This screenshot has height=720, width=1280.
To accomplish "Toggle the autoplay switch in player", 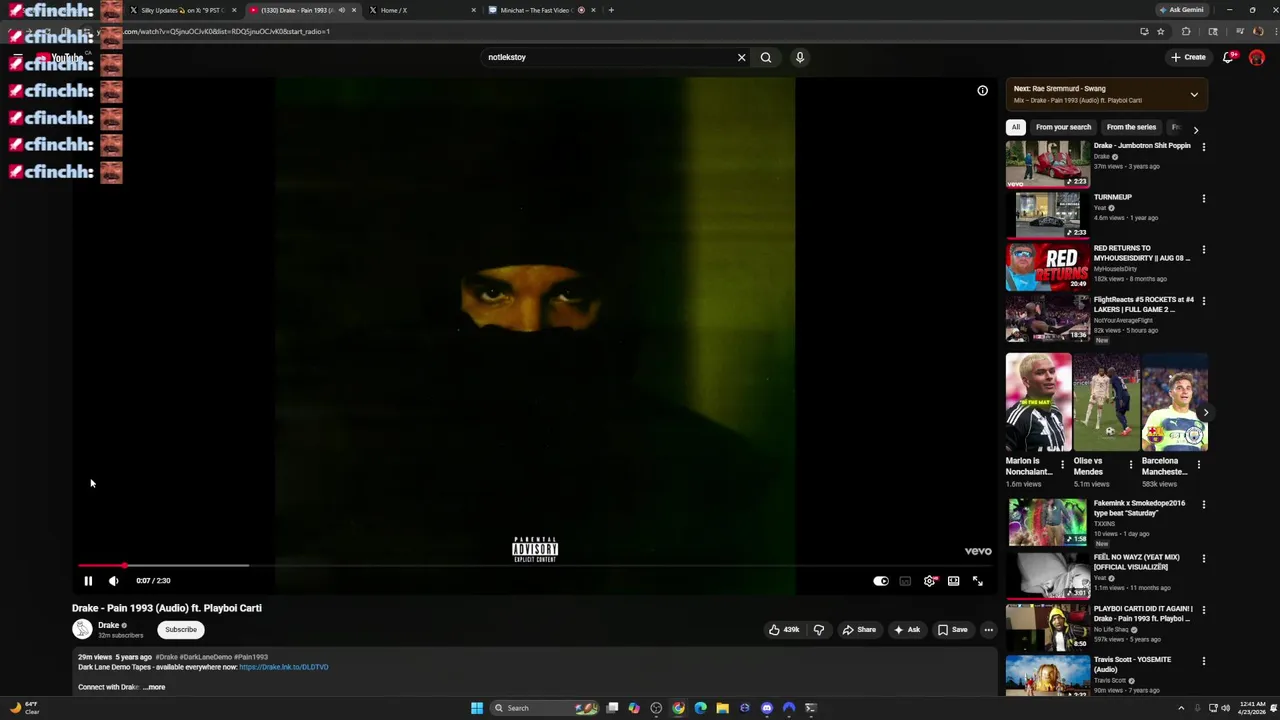I will tap(881, 581).
